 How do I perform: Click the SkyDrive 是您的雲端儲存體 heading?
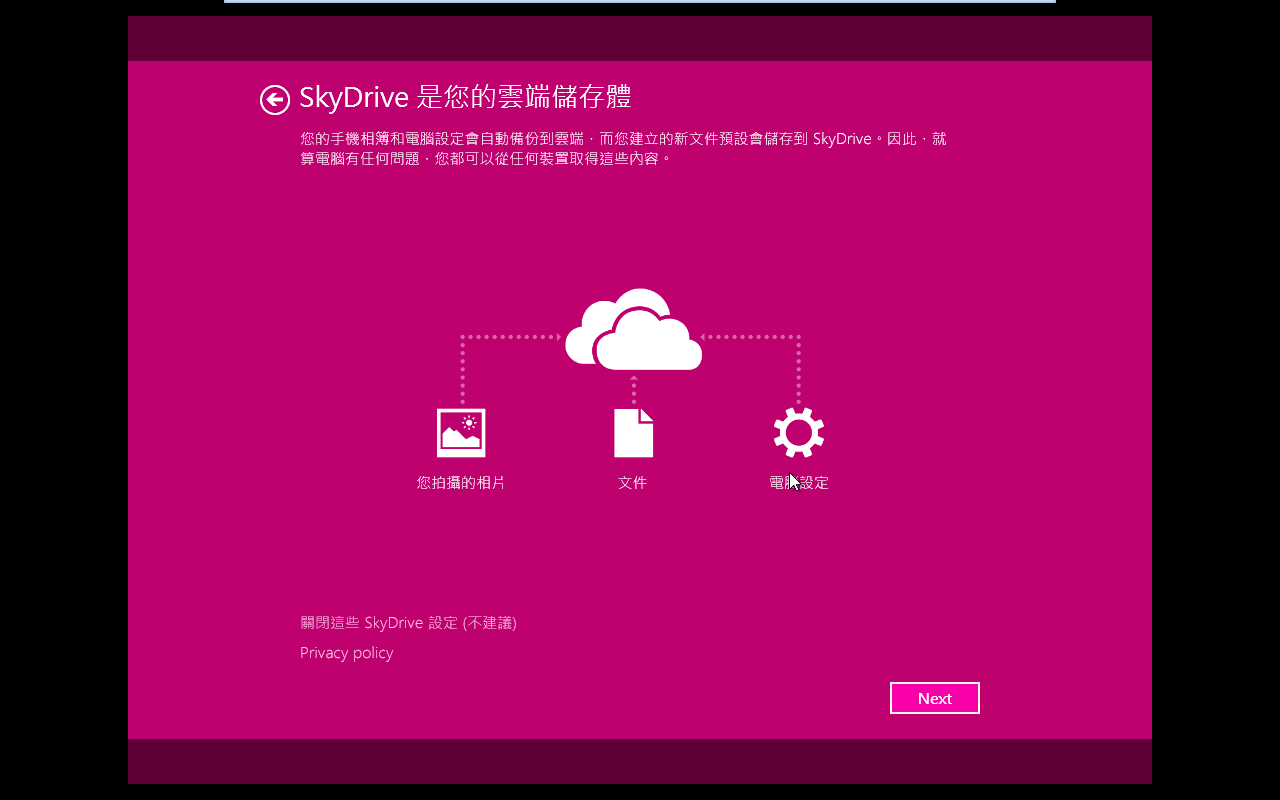coord(465,98)
